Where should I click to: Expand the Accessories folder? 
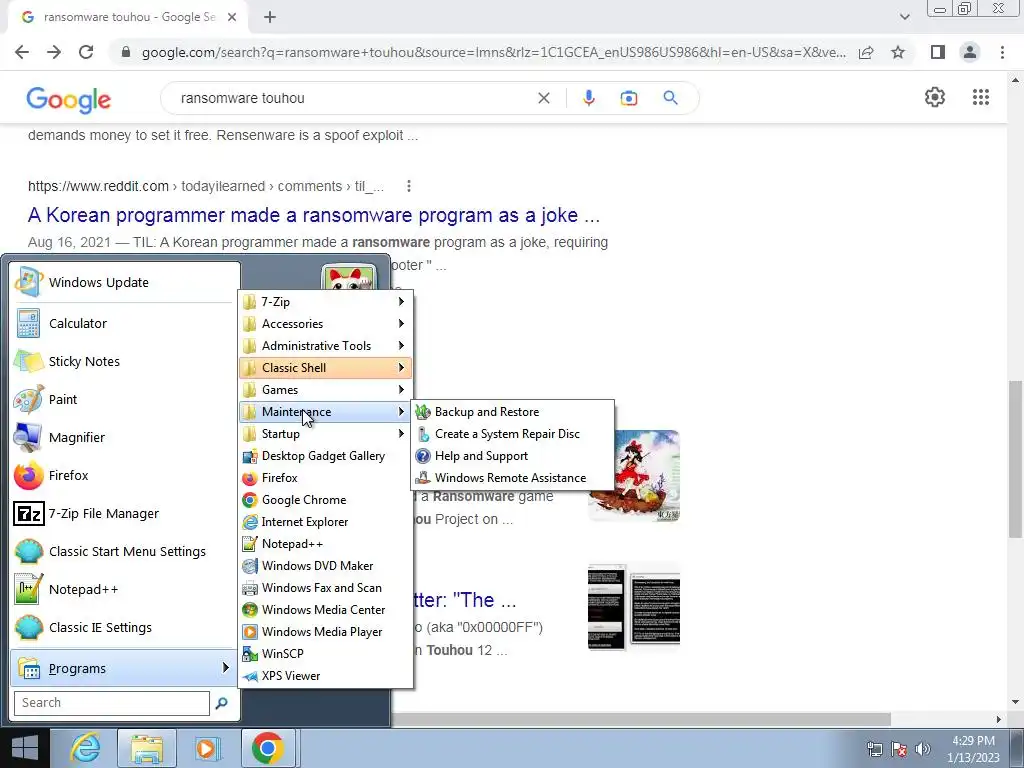[325, 324]
